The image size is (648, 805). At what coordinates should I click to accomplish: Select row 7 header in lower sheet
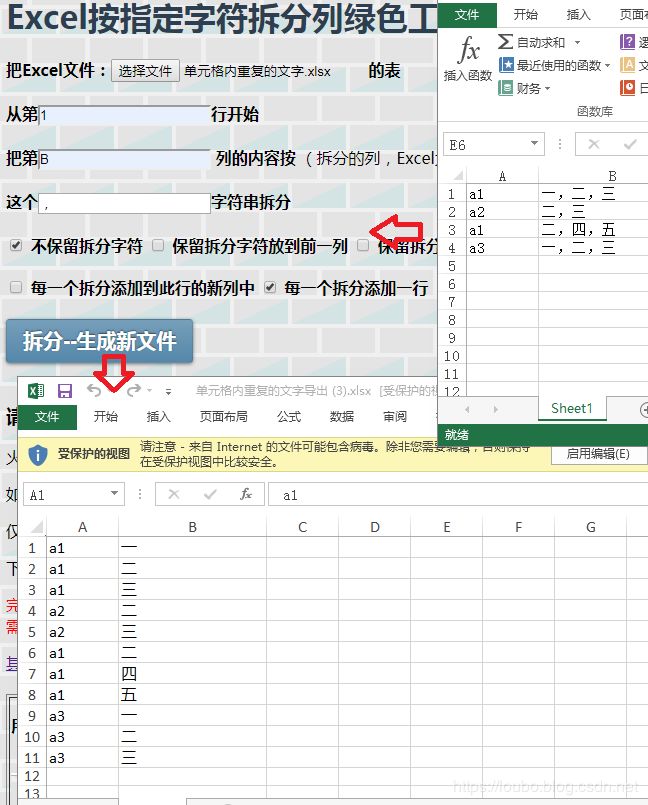32,674
